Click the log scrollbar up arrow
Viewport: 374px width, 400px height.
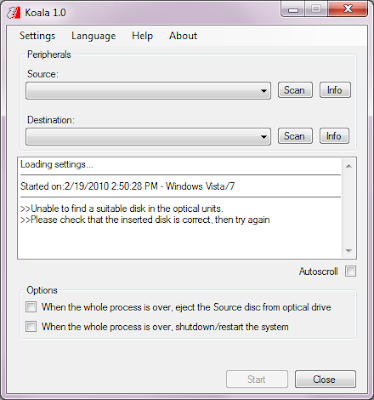(349, 166)
